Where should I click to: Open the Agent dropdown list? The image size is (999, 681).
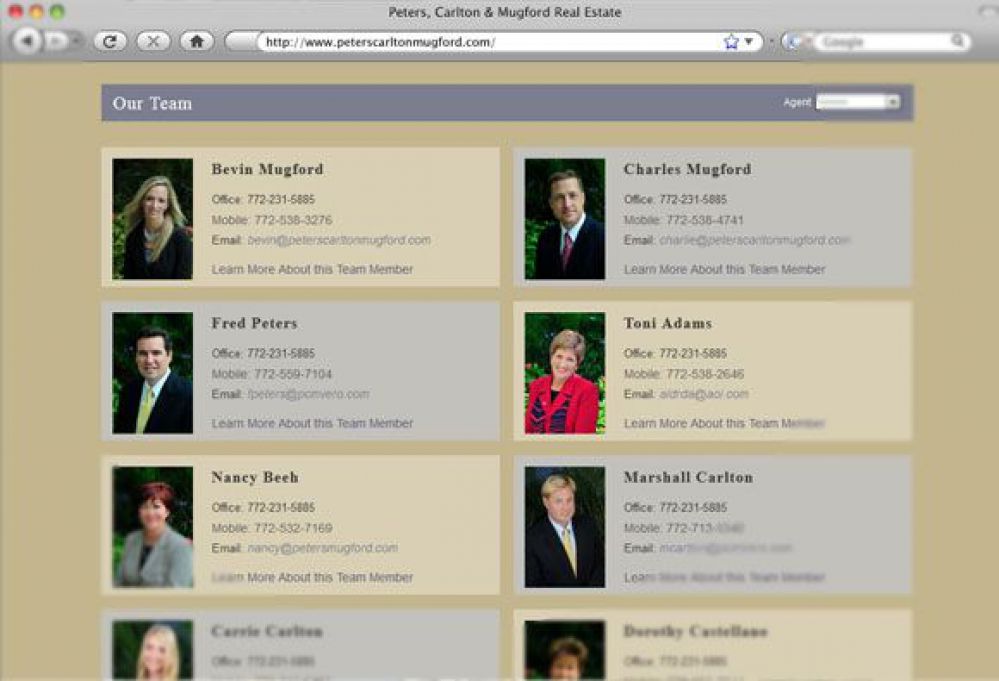(858, 102)
